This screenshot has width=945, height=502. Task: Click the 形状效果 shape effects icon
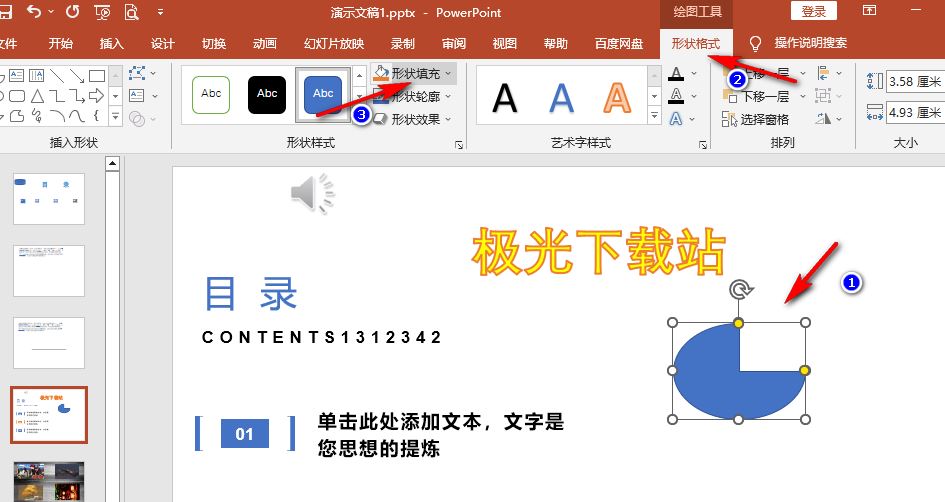coord(380,119)
